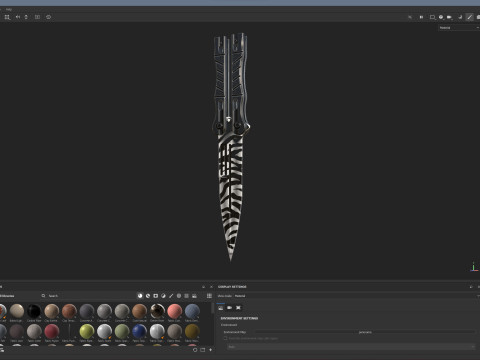Select the dark brown fabric sphere in second row
This screenshot has height=360, width=480.
coord(17,332)
